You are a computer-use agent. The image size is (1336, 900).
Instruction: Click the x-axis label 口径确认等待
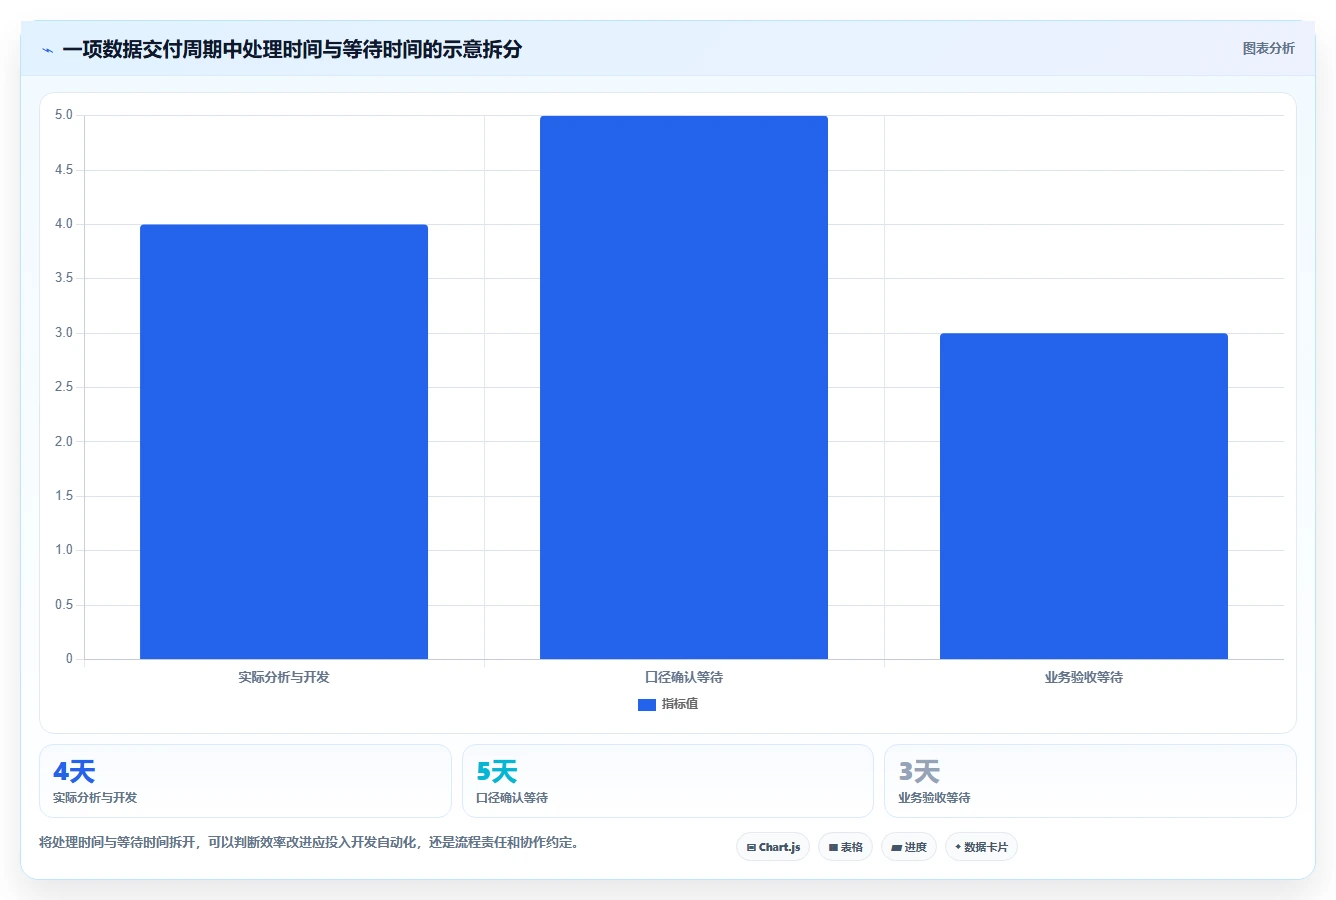684,677
